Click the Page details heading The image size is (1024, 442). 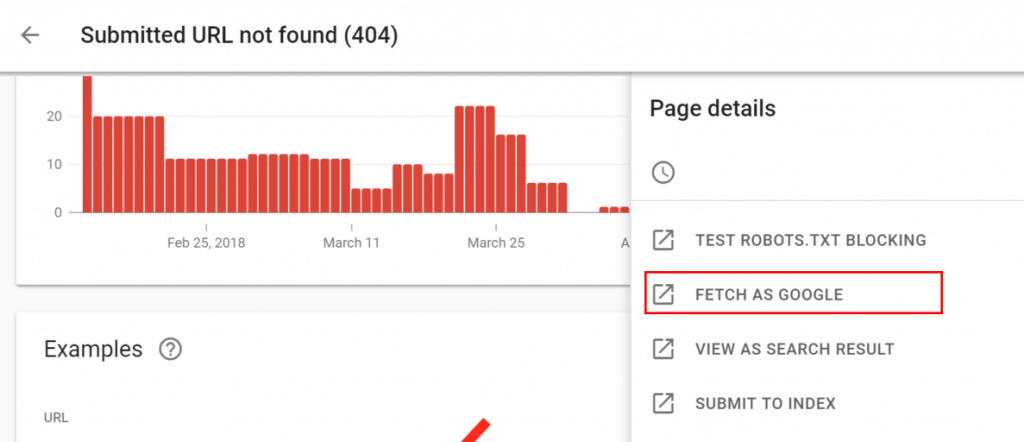(712, 108)
